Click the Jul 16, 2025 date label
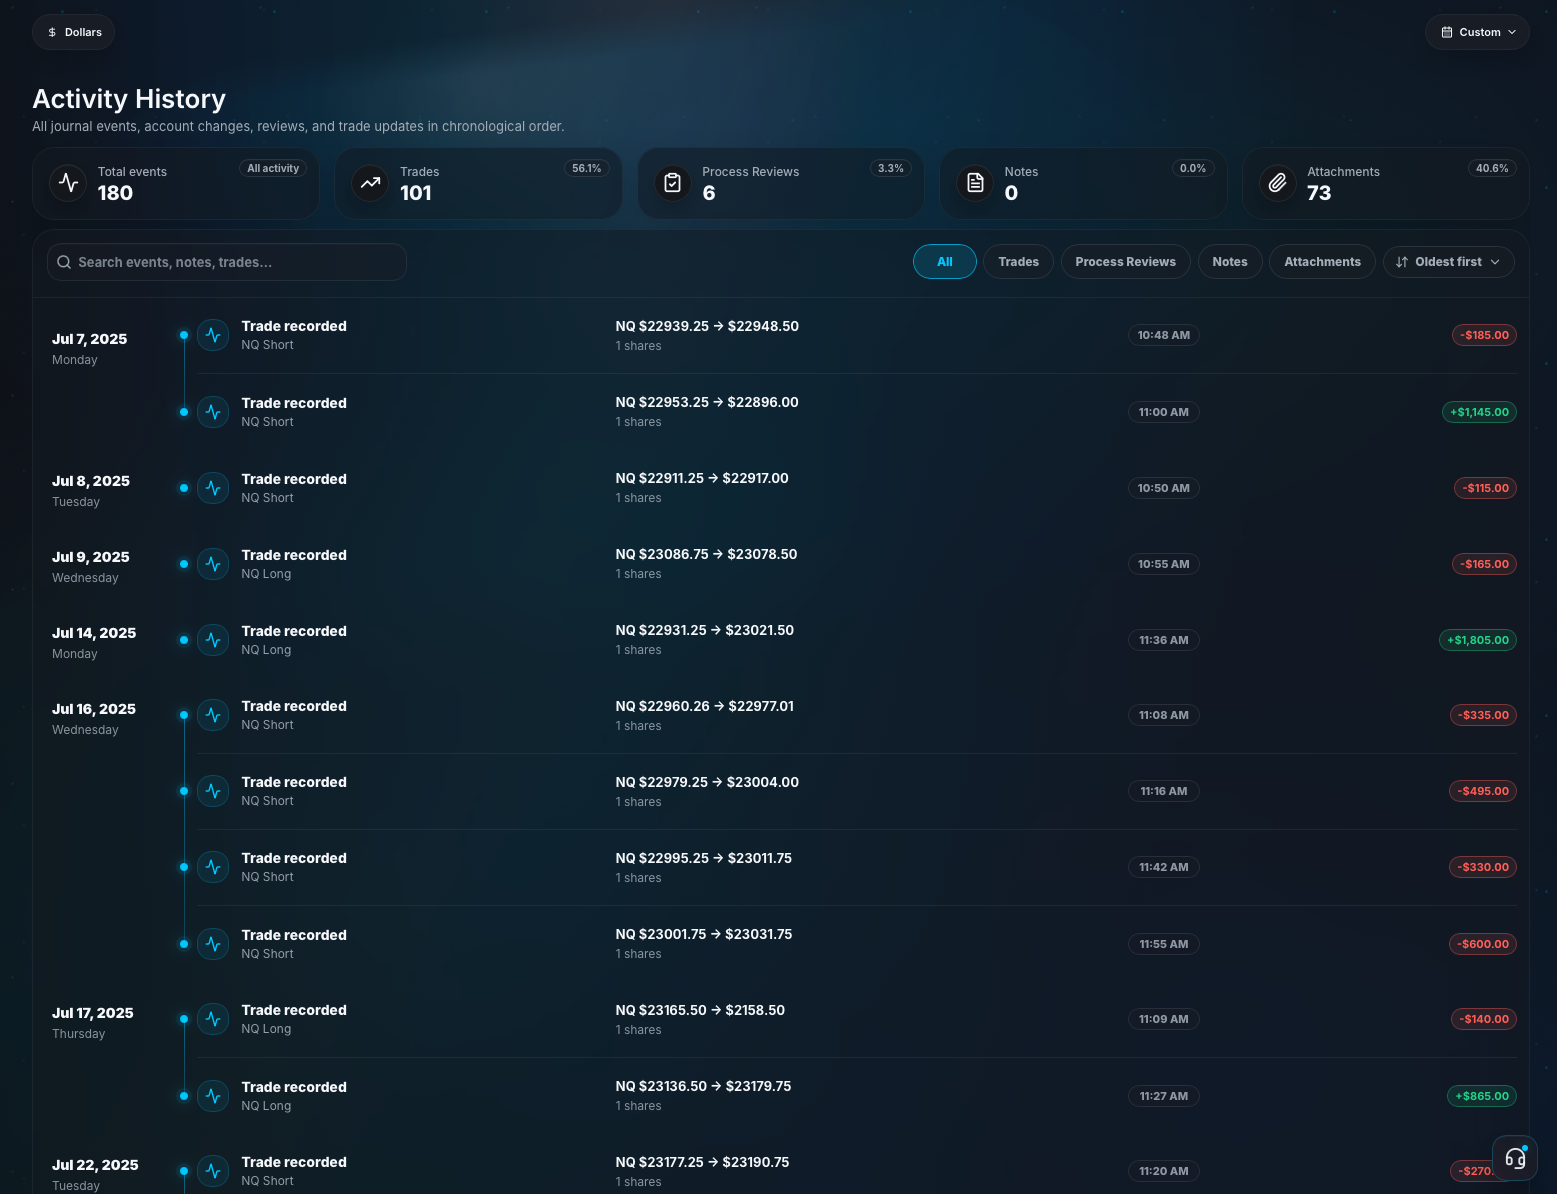 pos(94,709)
